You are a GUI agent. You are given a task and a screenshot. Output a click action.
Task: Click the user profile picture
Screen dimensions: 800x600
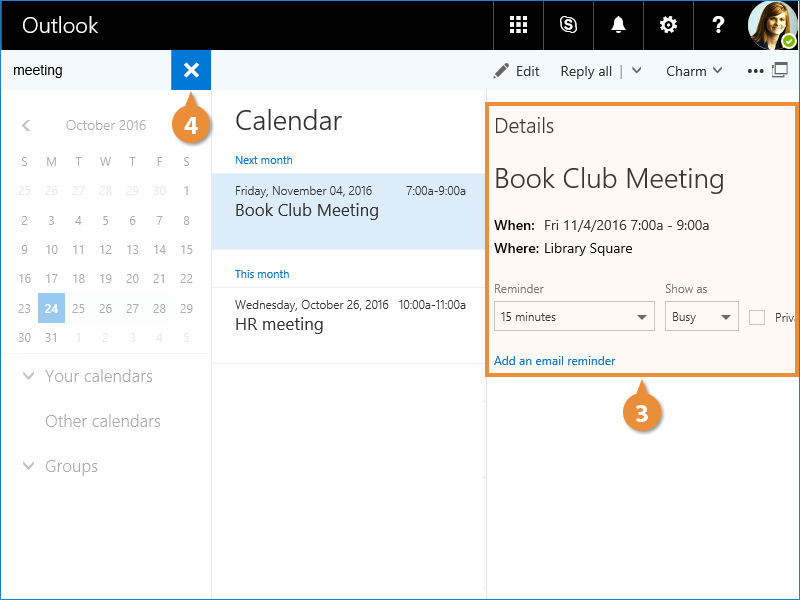[x=773, y=25]
